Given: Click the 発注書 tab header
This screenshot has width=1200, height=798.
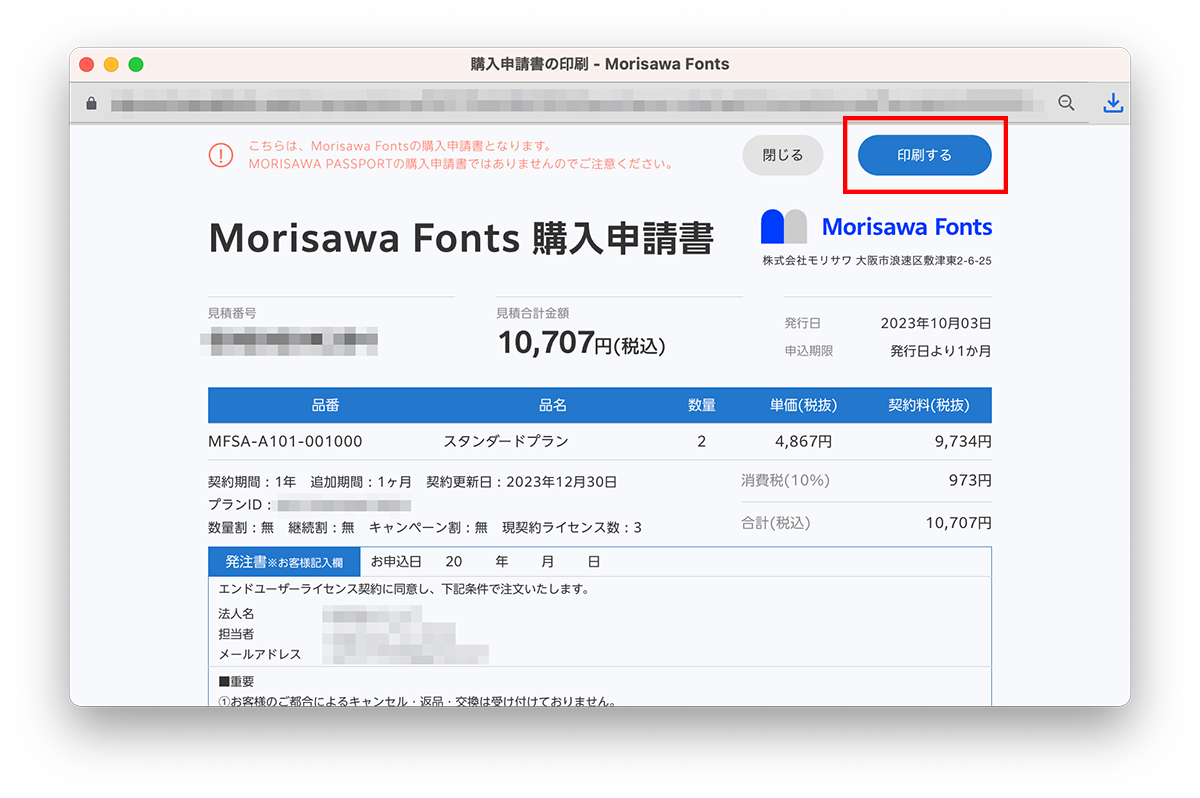Looking at the screenshot, I should (x=284, y=562).
